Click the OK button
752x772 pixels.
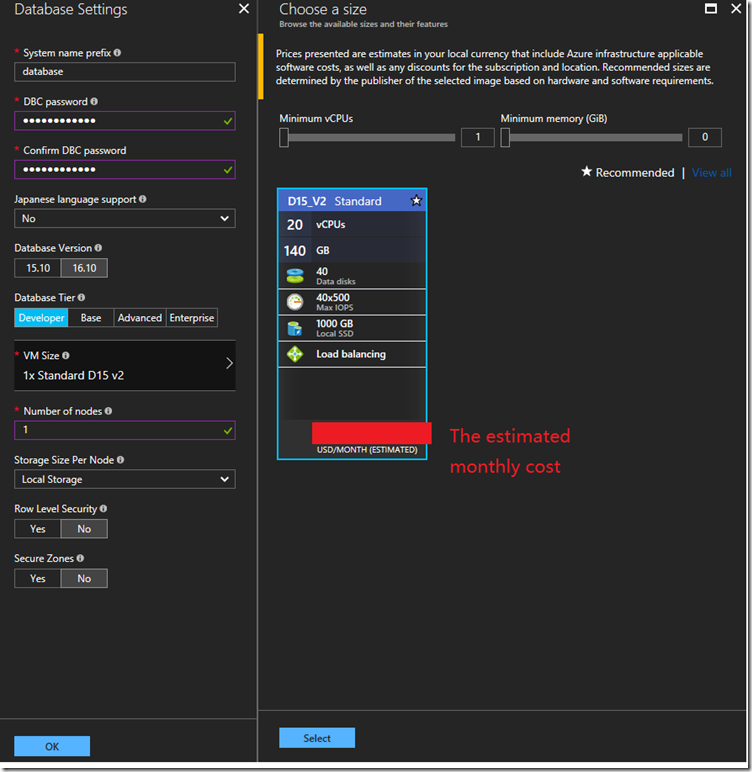tap(52, 746)
